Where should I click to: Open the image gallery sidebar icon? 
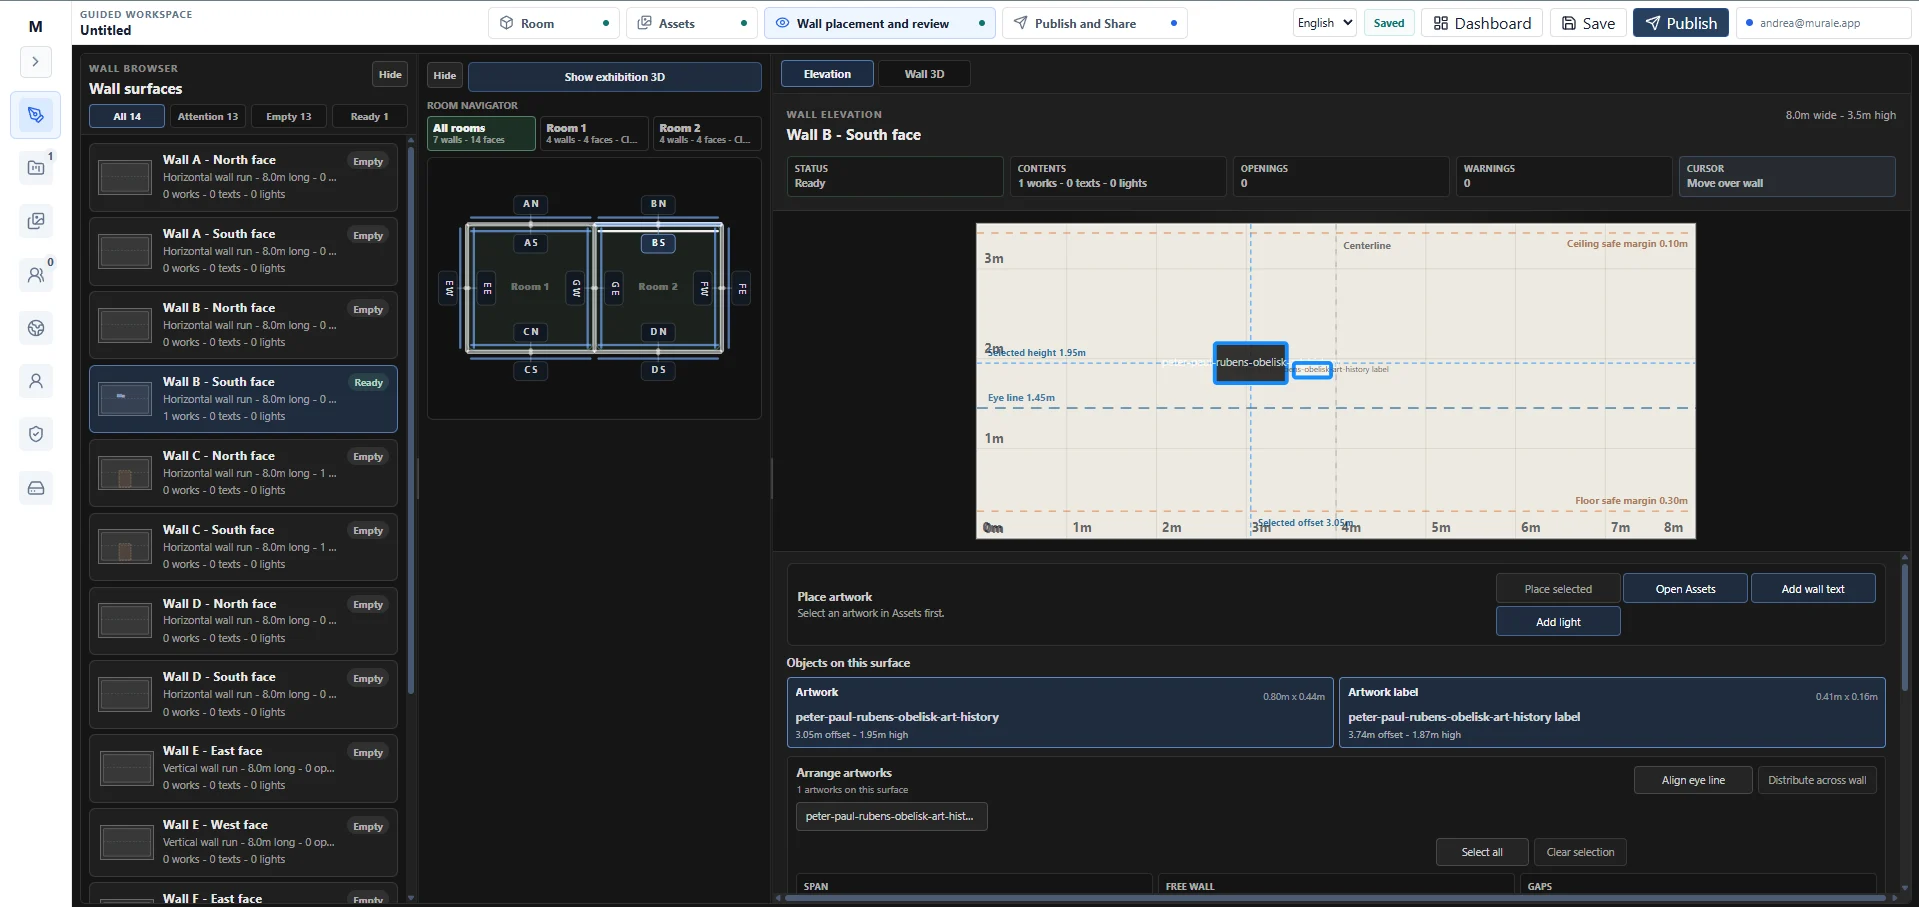click(x=36, y=221)
